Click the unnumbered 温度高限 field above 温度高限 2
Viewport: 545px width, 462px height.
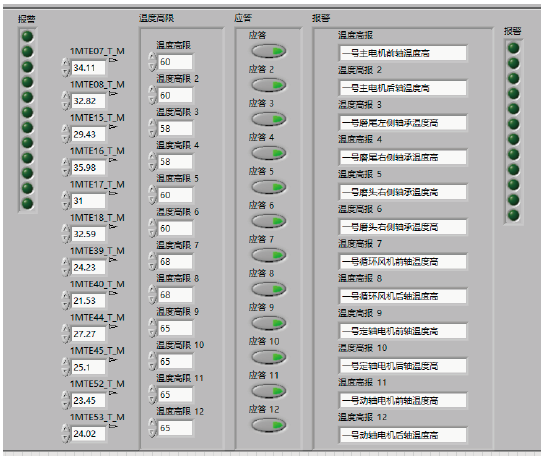click(175, 62)
